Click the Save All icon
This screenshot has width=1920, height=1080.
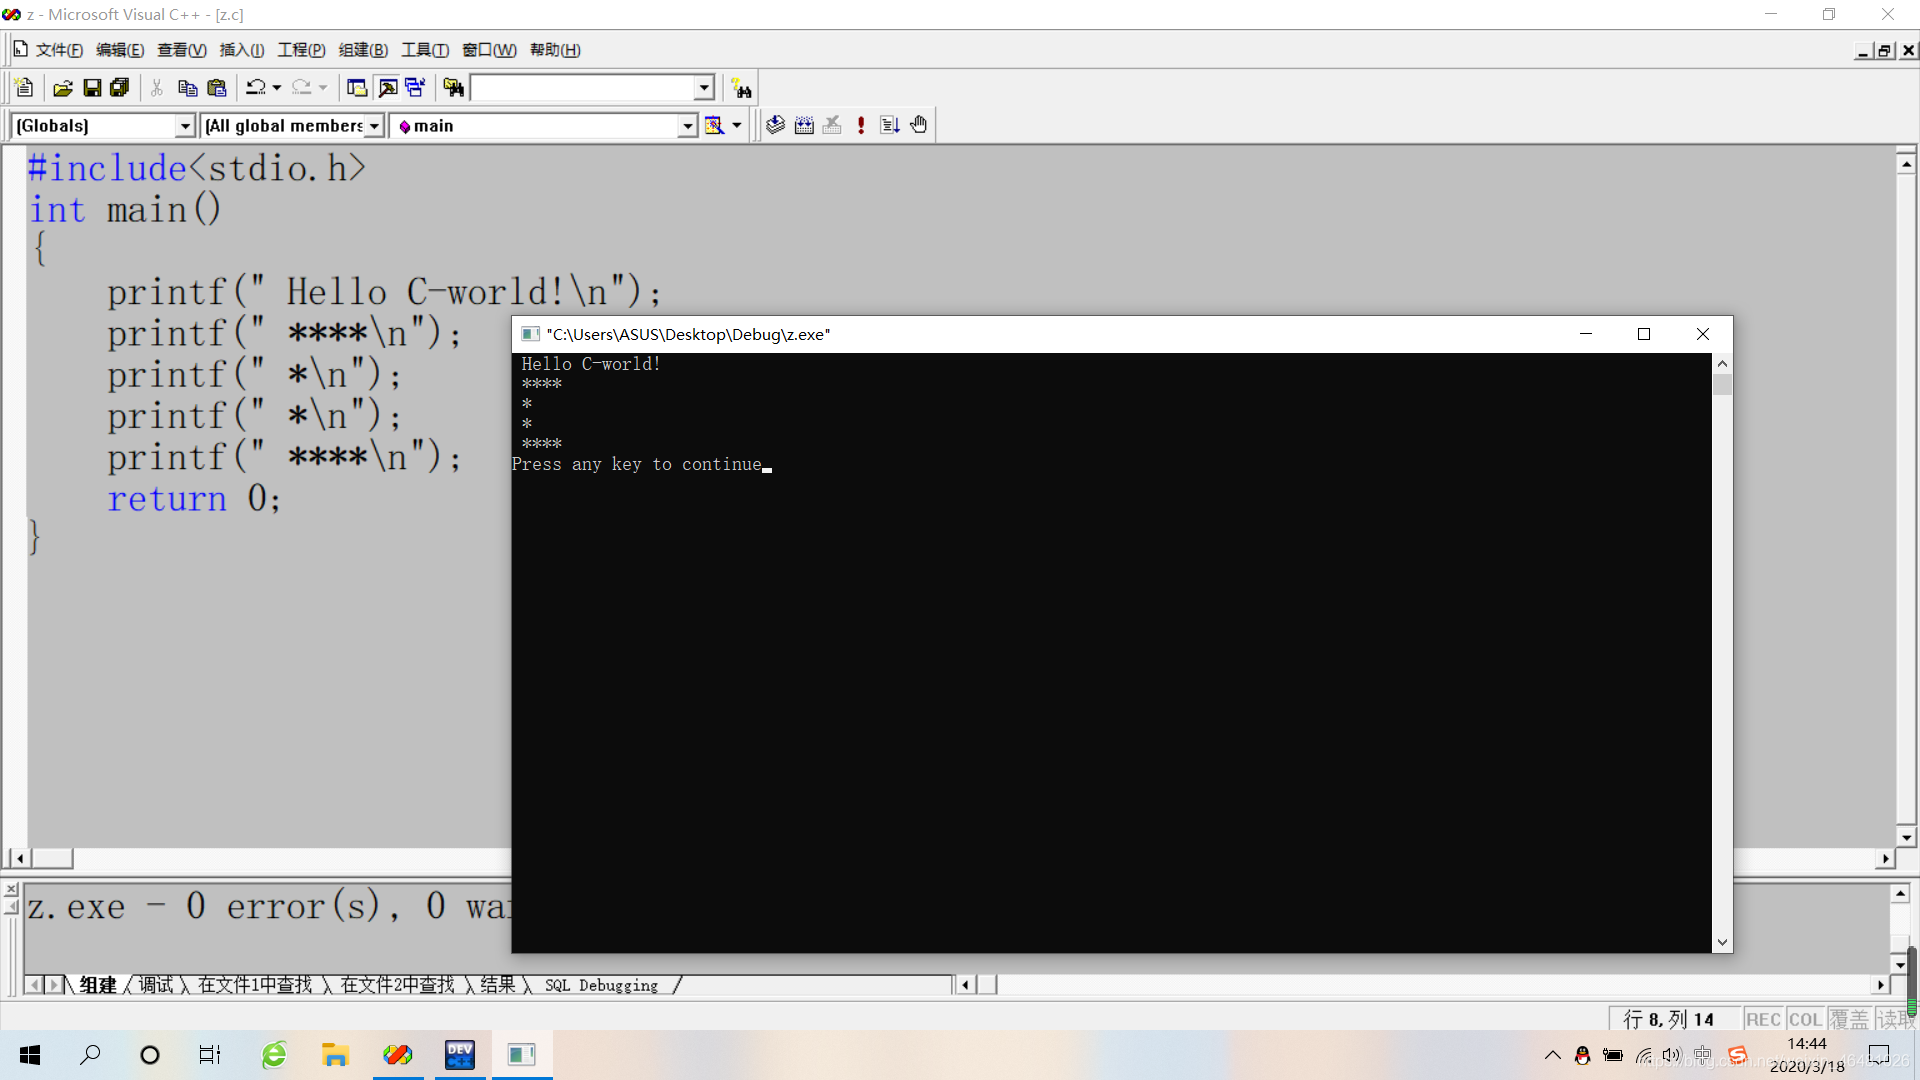click(x=120, y=88)
